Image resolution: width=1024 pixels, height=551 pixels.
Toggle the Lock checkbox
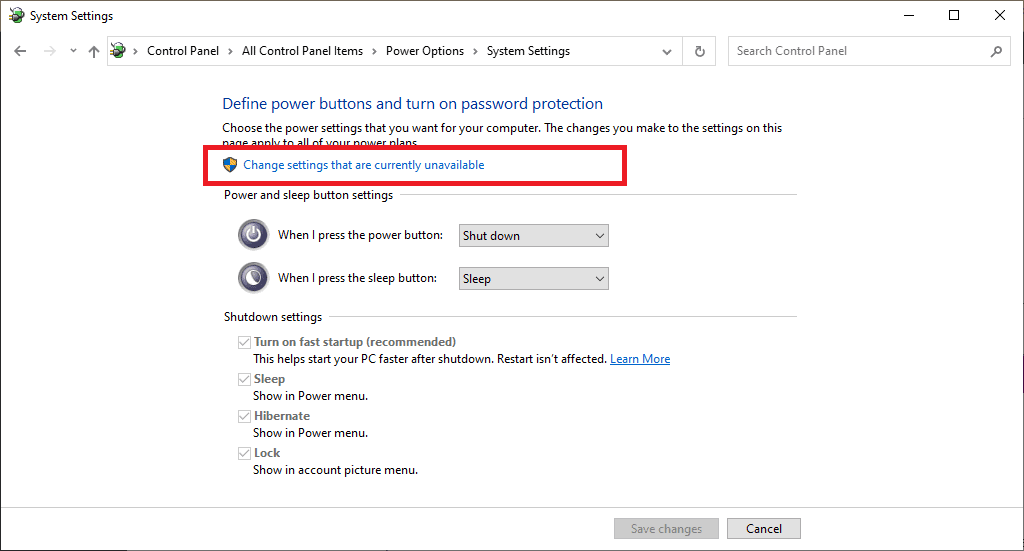[x=244, y=453]
